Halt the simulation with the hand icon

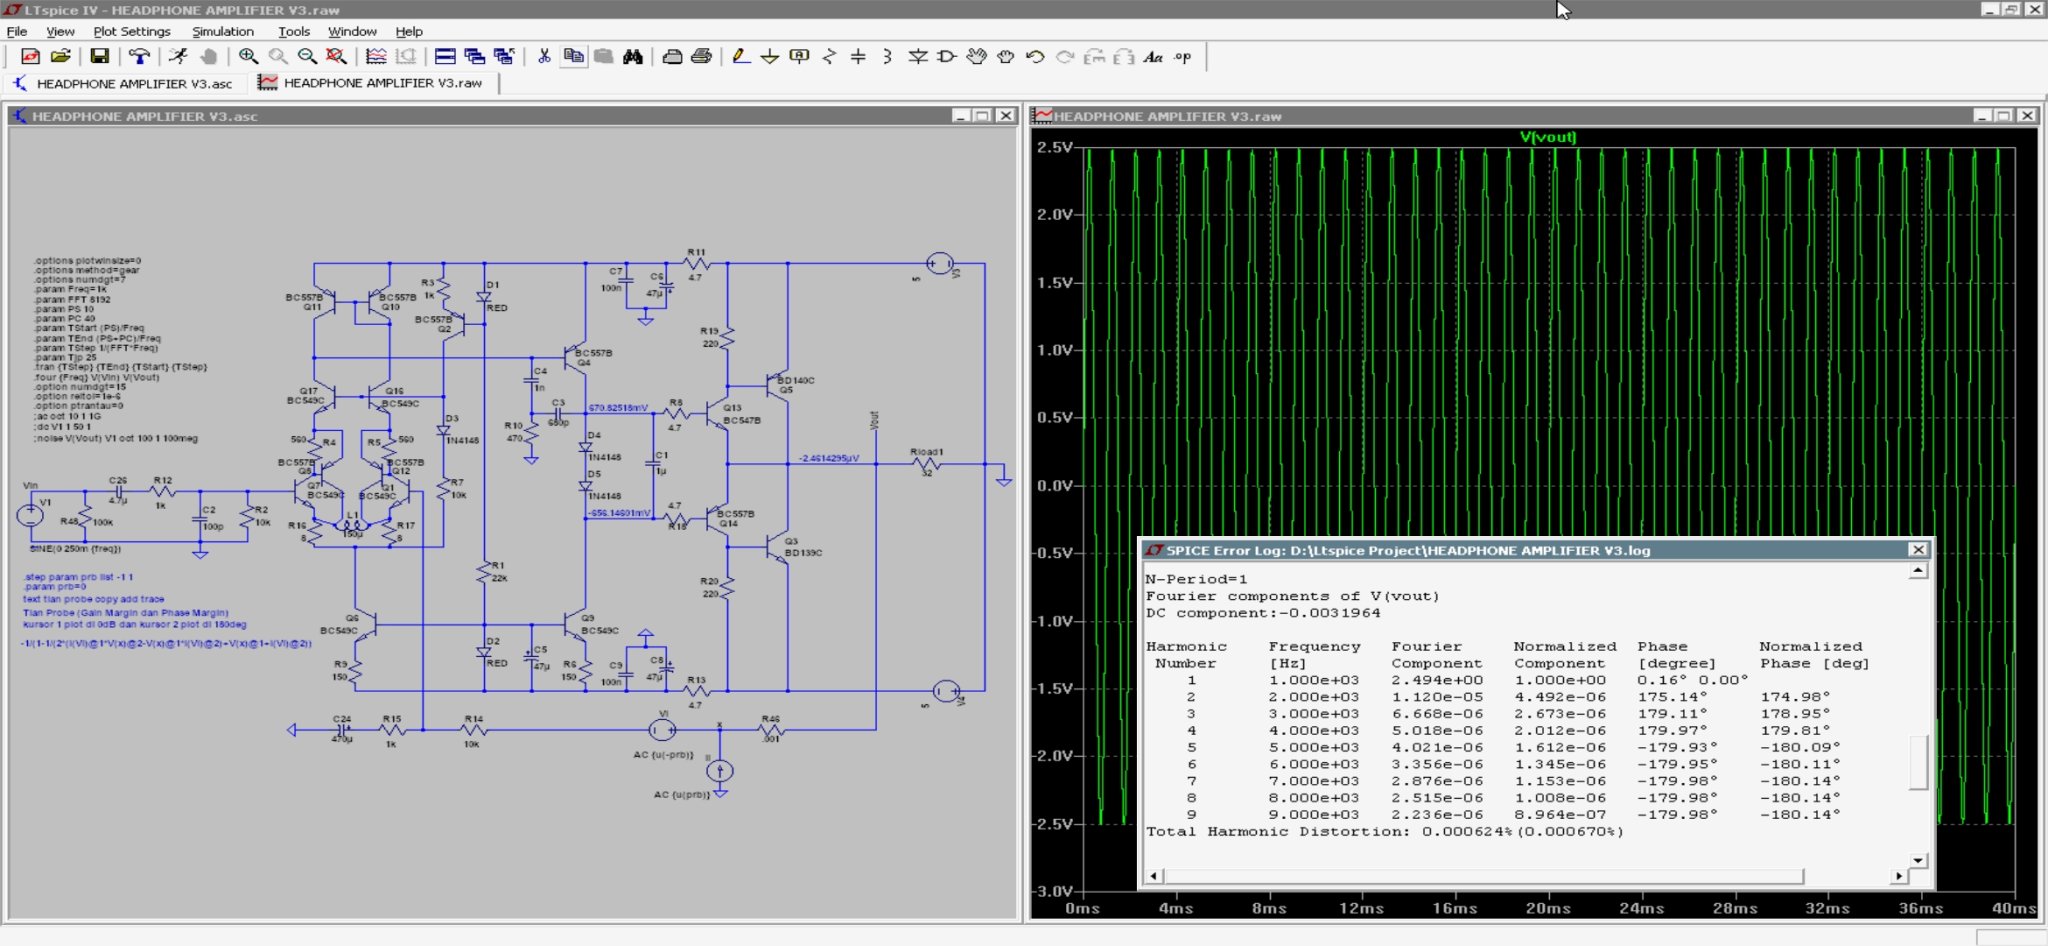208,57
